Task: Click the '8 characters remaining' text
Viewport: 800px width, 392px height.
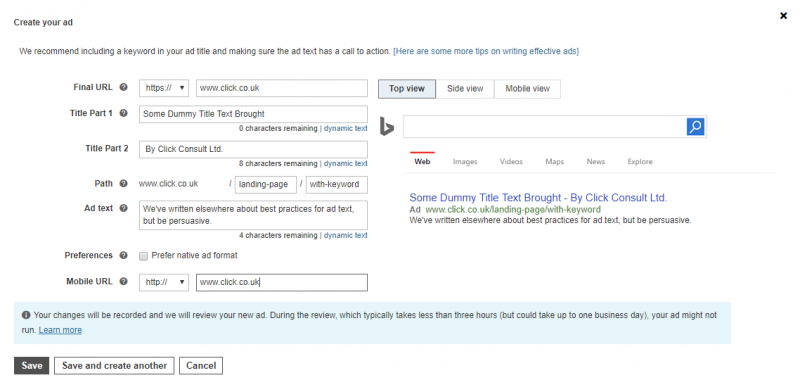Action: 278,164
